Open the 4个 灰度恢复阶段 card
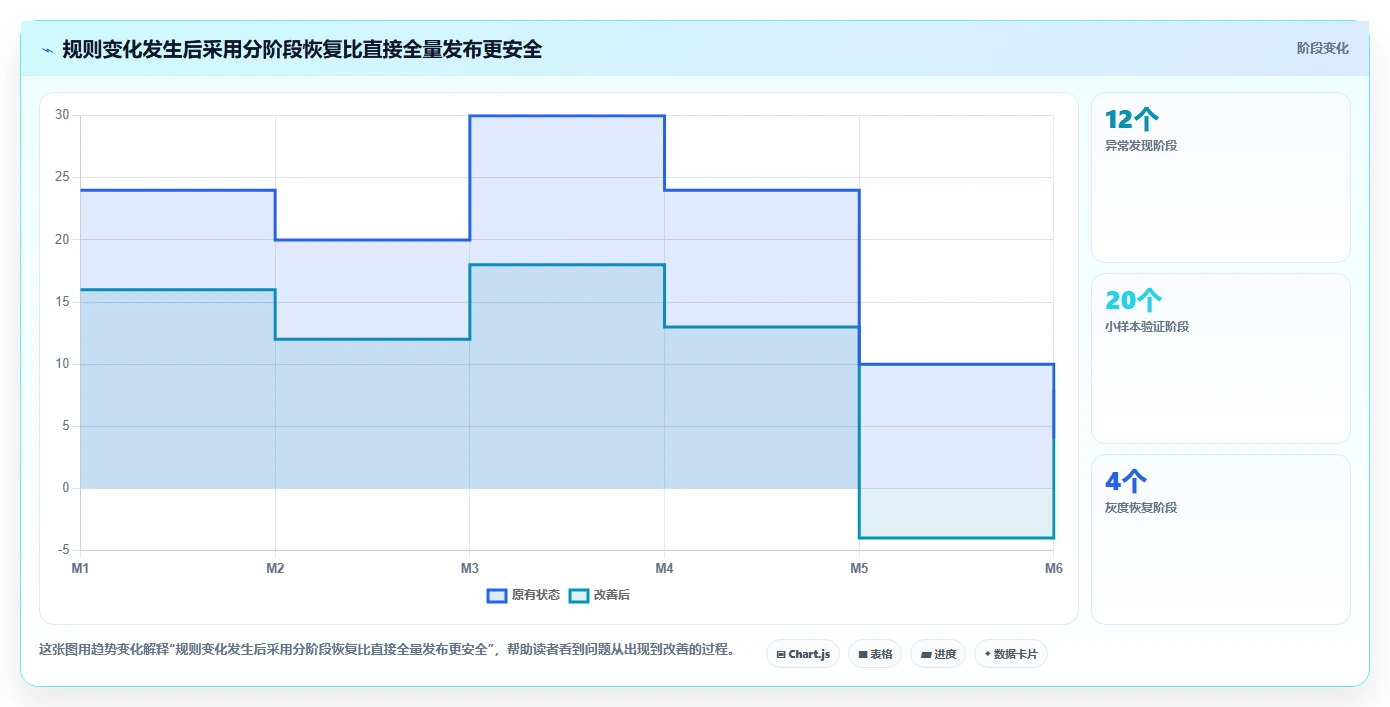 pyautogui.click(x=1221, y=539)
